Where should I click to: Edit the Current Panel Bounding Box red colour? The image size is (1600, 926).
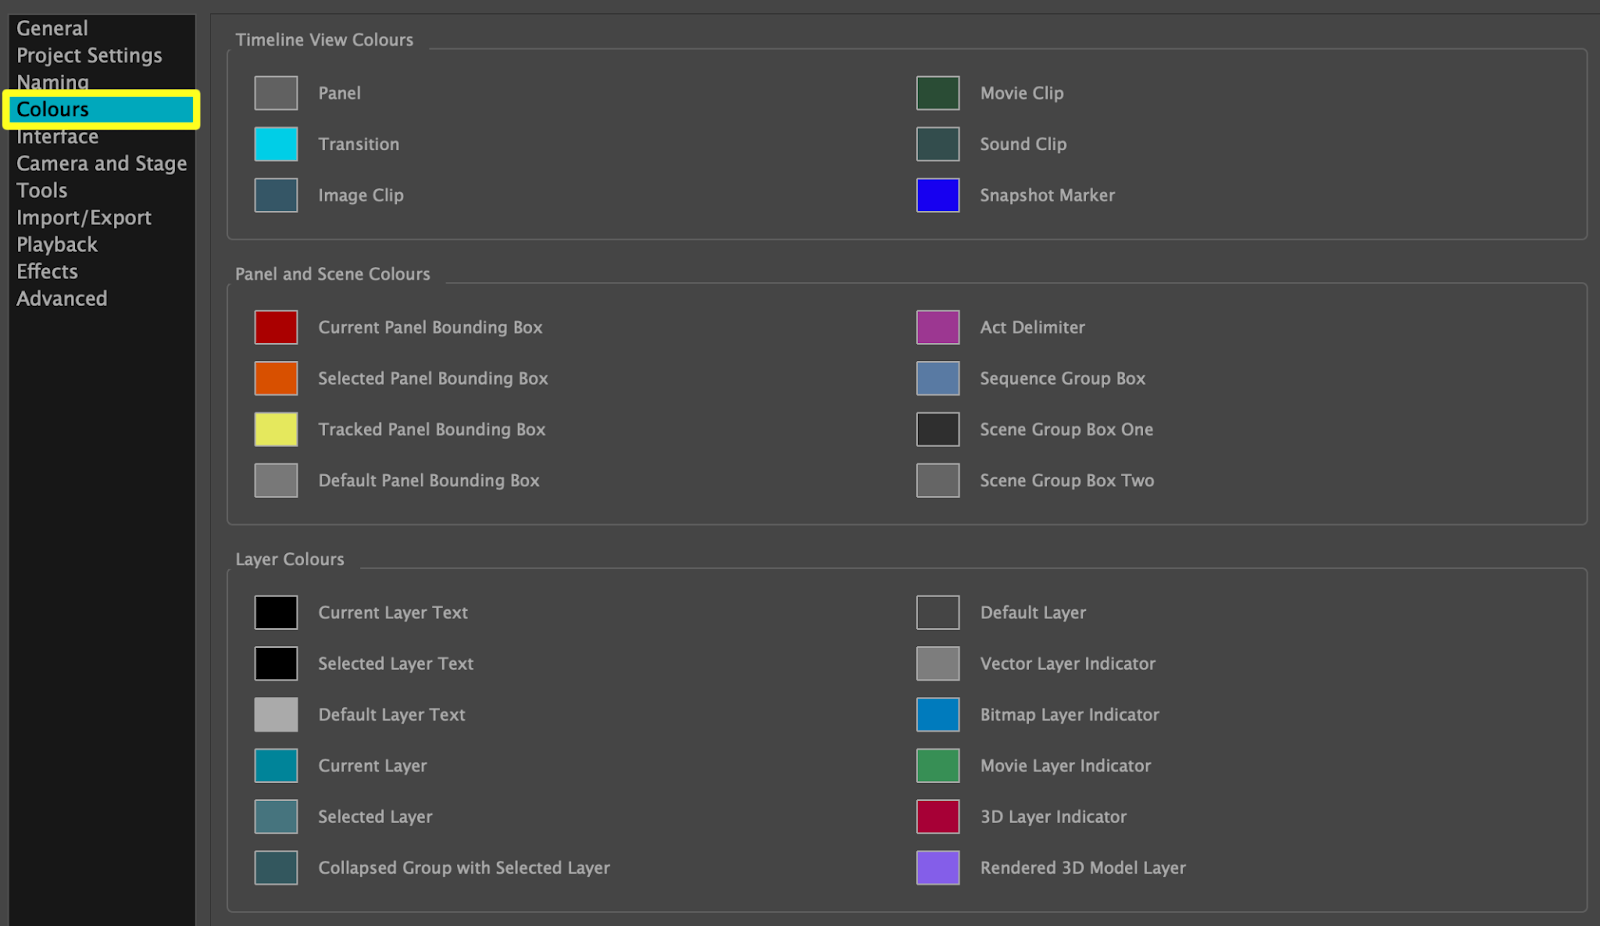(275, 327)
